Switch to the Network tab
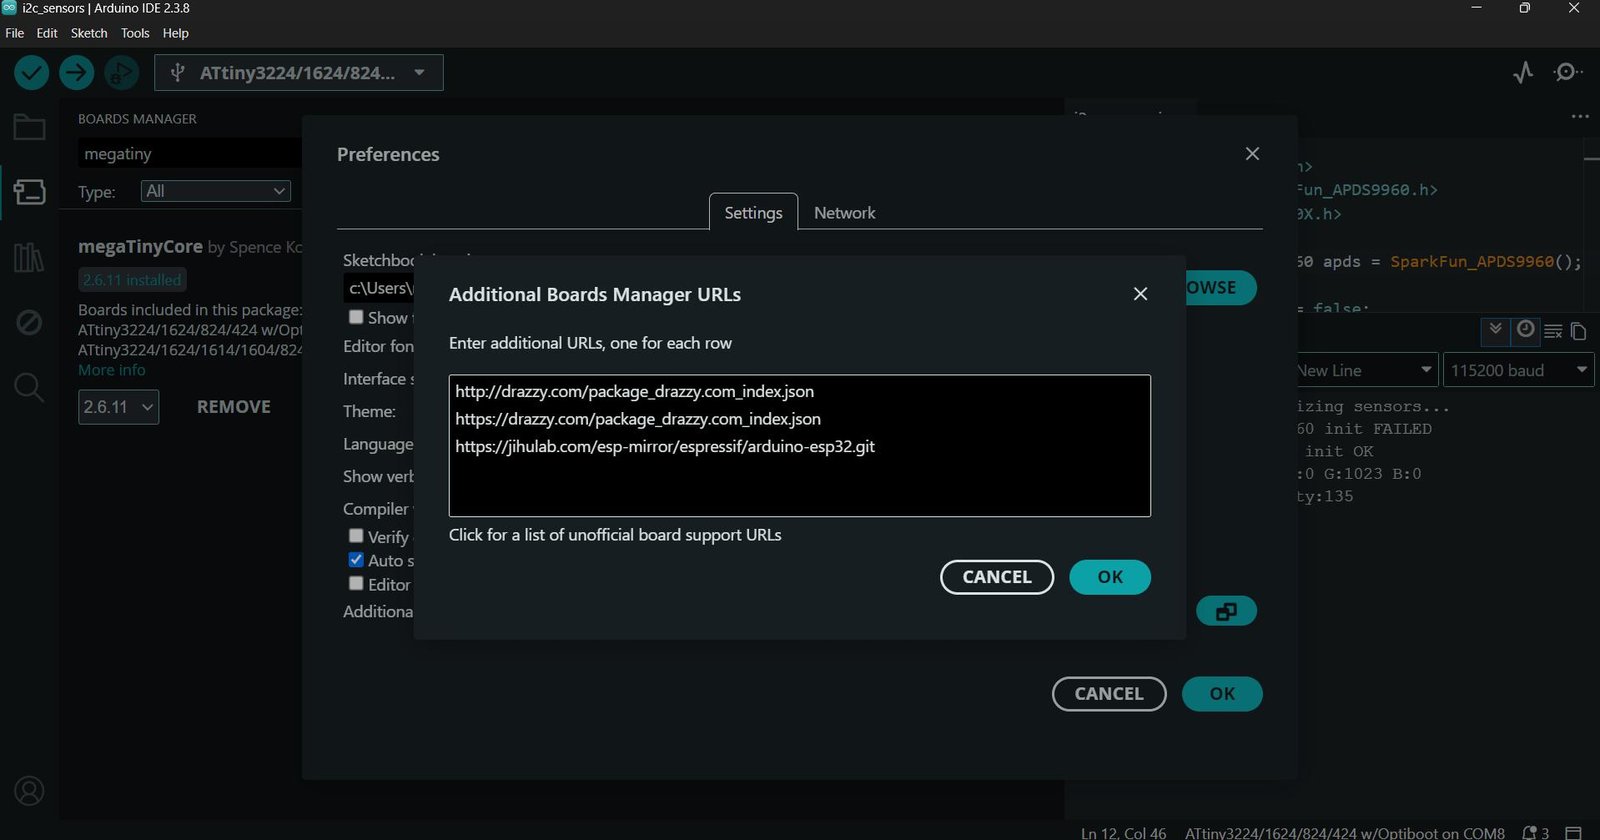The image size is (1600, 840). [x=845, y=213]
